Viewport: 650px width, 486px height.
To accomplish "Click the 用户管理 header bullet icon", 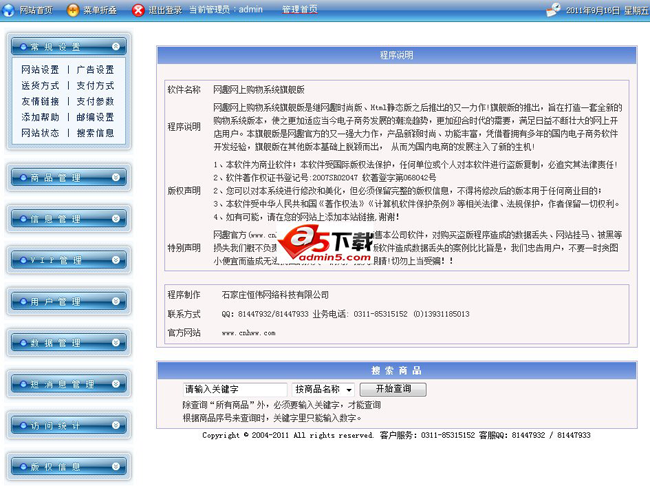I will pyautogui.click(x=23, y=301).
